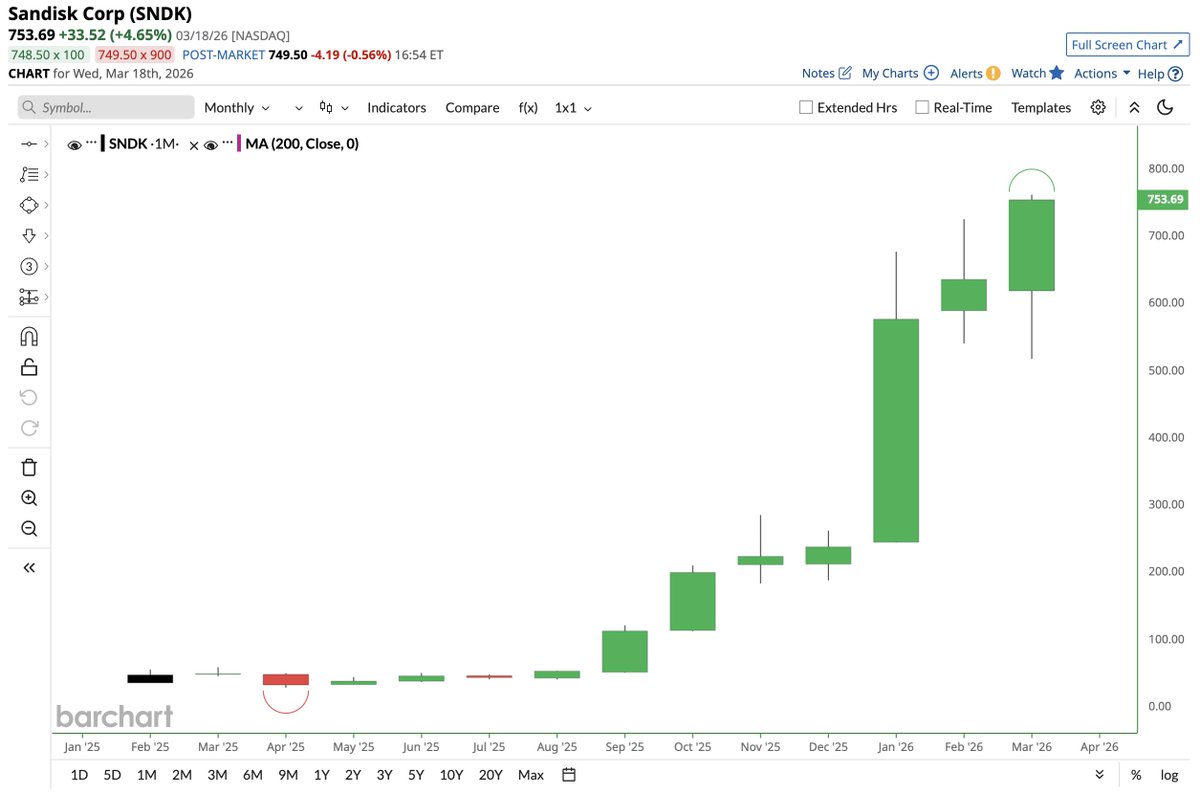This screenshot has width=1200, height=794.
Task: Open the annotation tools in sidebar
Action: 29,174
